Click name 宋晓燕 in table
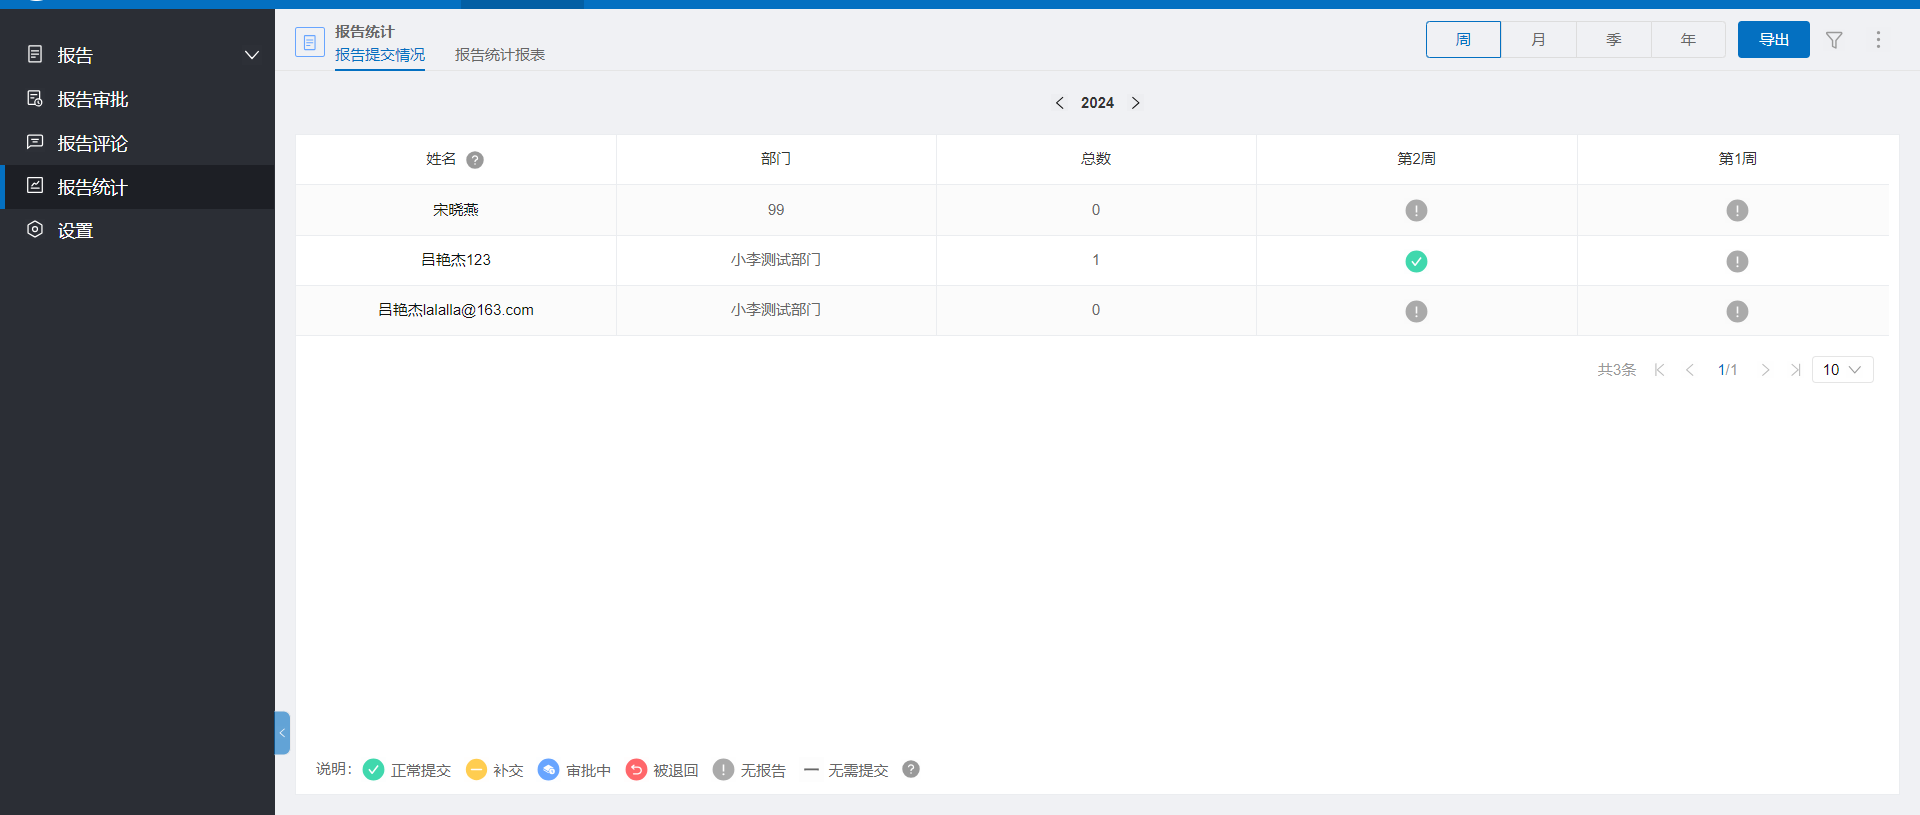The image size is (1920, 815). (456, 210)
